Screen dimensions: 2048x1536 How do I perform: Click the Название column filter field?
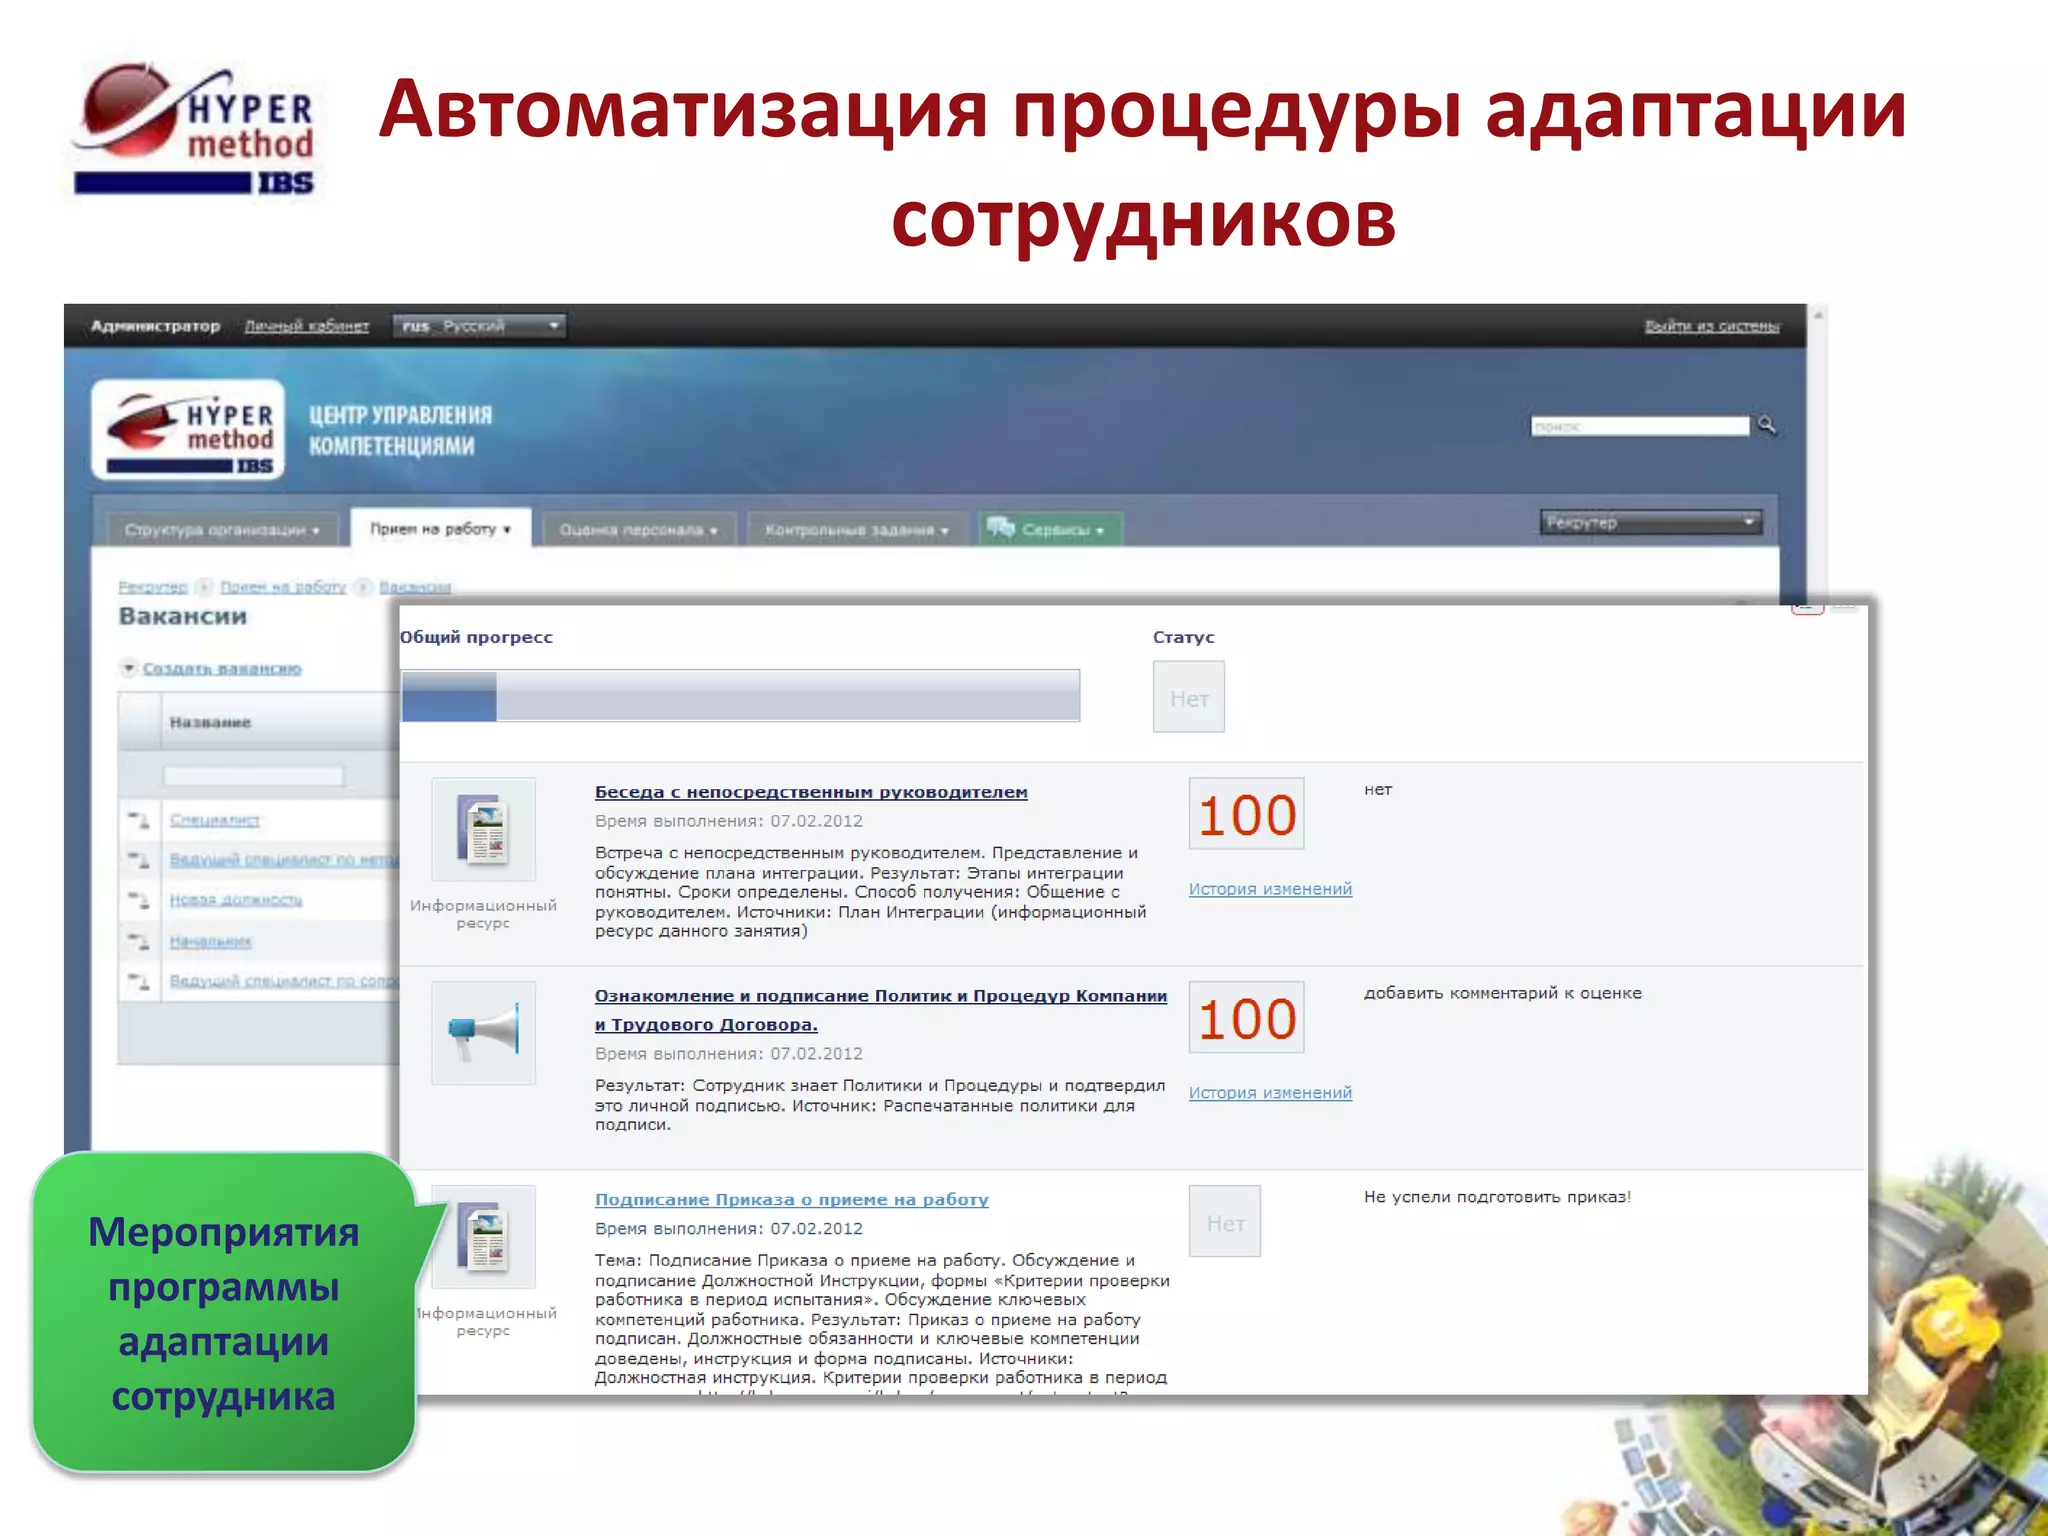pyautogui.click(x=254, y=777)
